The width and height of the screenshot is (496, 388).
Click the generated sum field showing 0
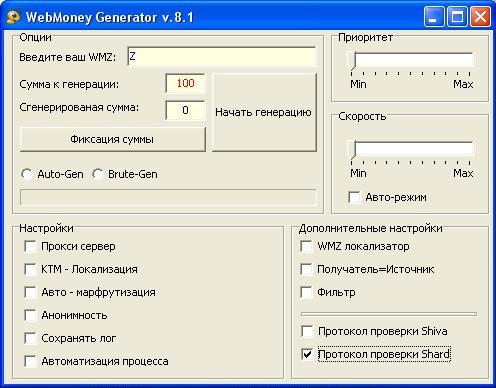tap(185, 110)
